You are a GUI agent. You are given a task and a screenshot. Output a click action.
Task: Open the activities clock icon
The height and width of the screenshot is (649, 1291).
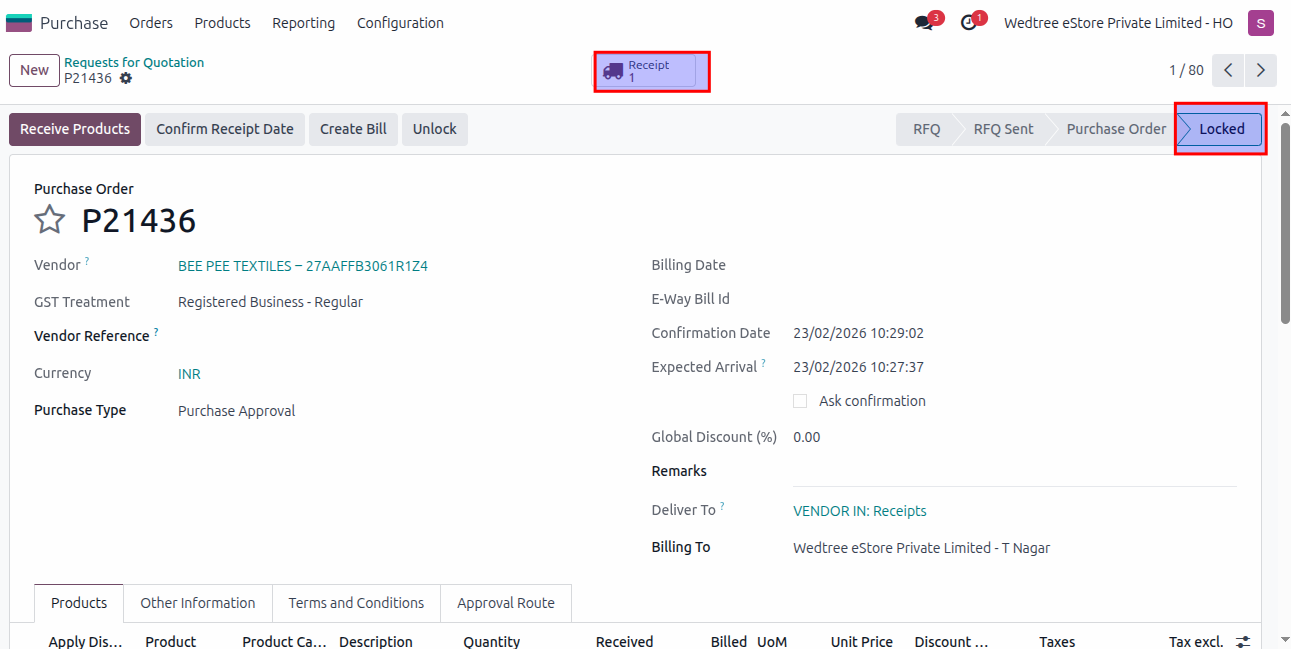click(x=968, y=23)
